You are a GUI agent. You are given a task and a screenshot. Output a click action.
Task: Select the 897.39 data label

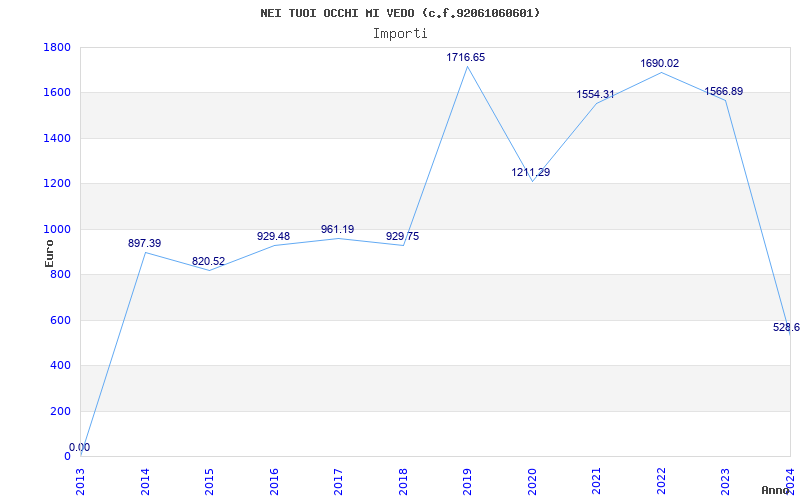coord(144,243)
